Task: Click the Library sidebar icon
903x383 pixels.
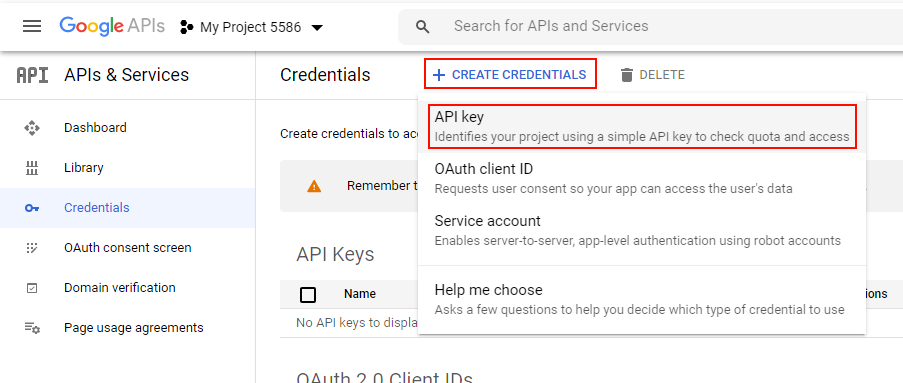Action: point(32,168)
